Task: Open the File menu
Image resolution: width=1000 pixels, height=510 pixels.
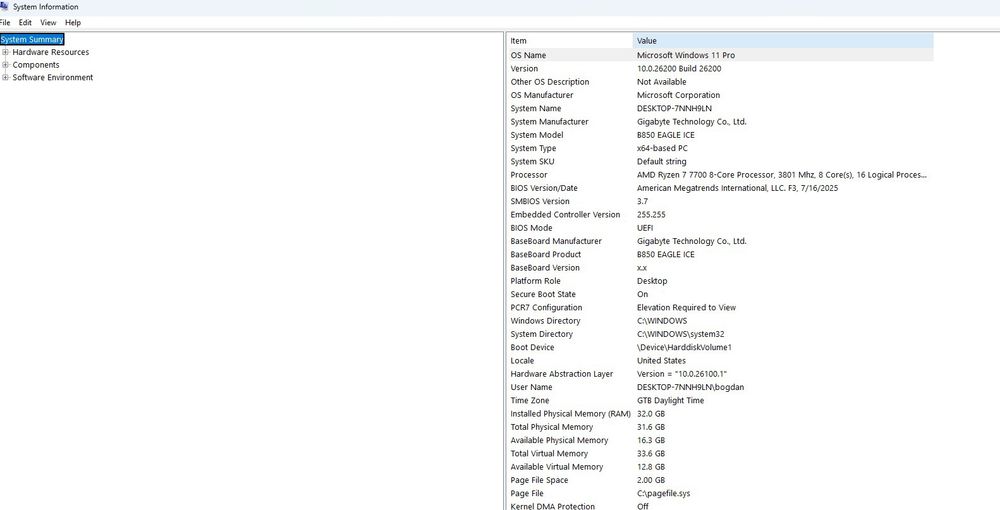Action: click(4, 22)
